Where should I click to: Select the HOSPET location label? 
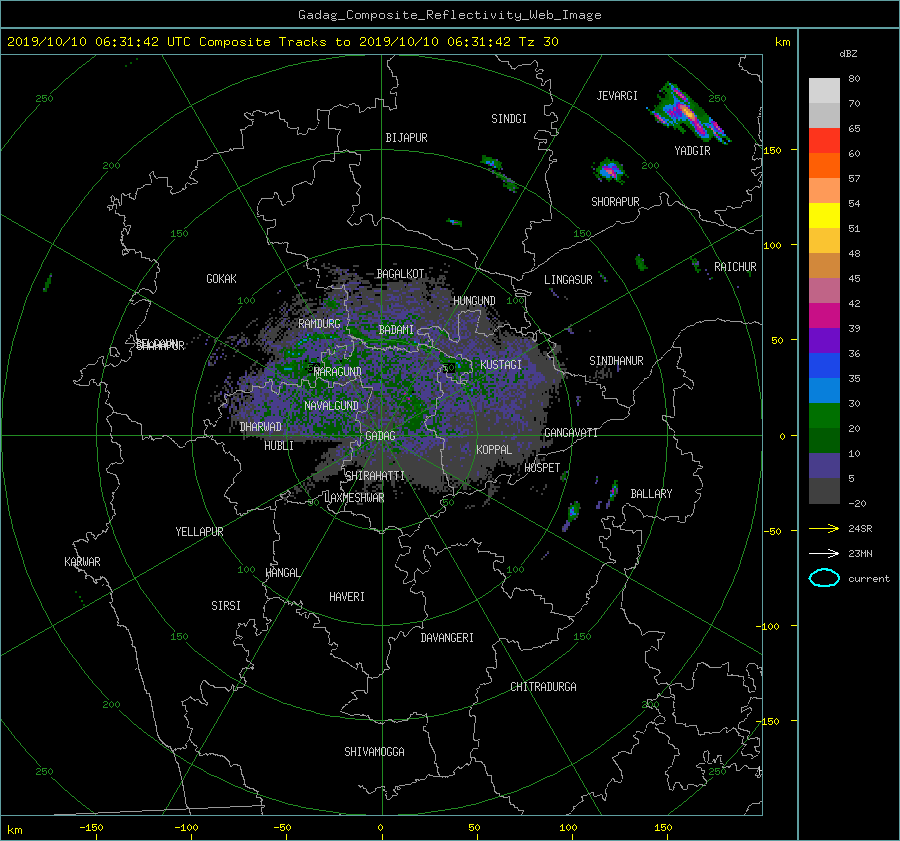[x=542, y=468]
